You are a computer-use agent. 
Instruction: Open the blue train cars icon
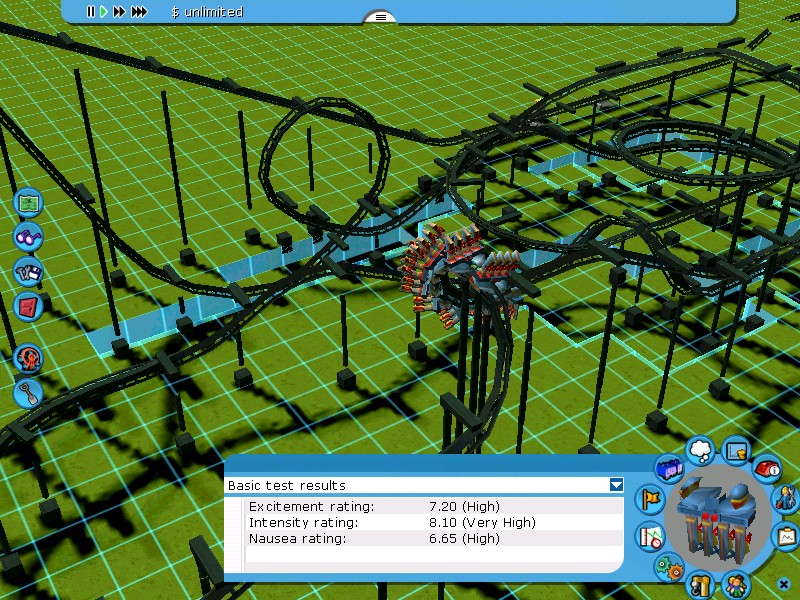(x=669, y=468)
